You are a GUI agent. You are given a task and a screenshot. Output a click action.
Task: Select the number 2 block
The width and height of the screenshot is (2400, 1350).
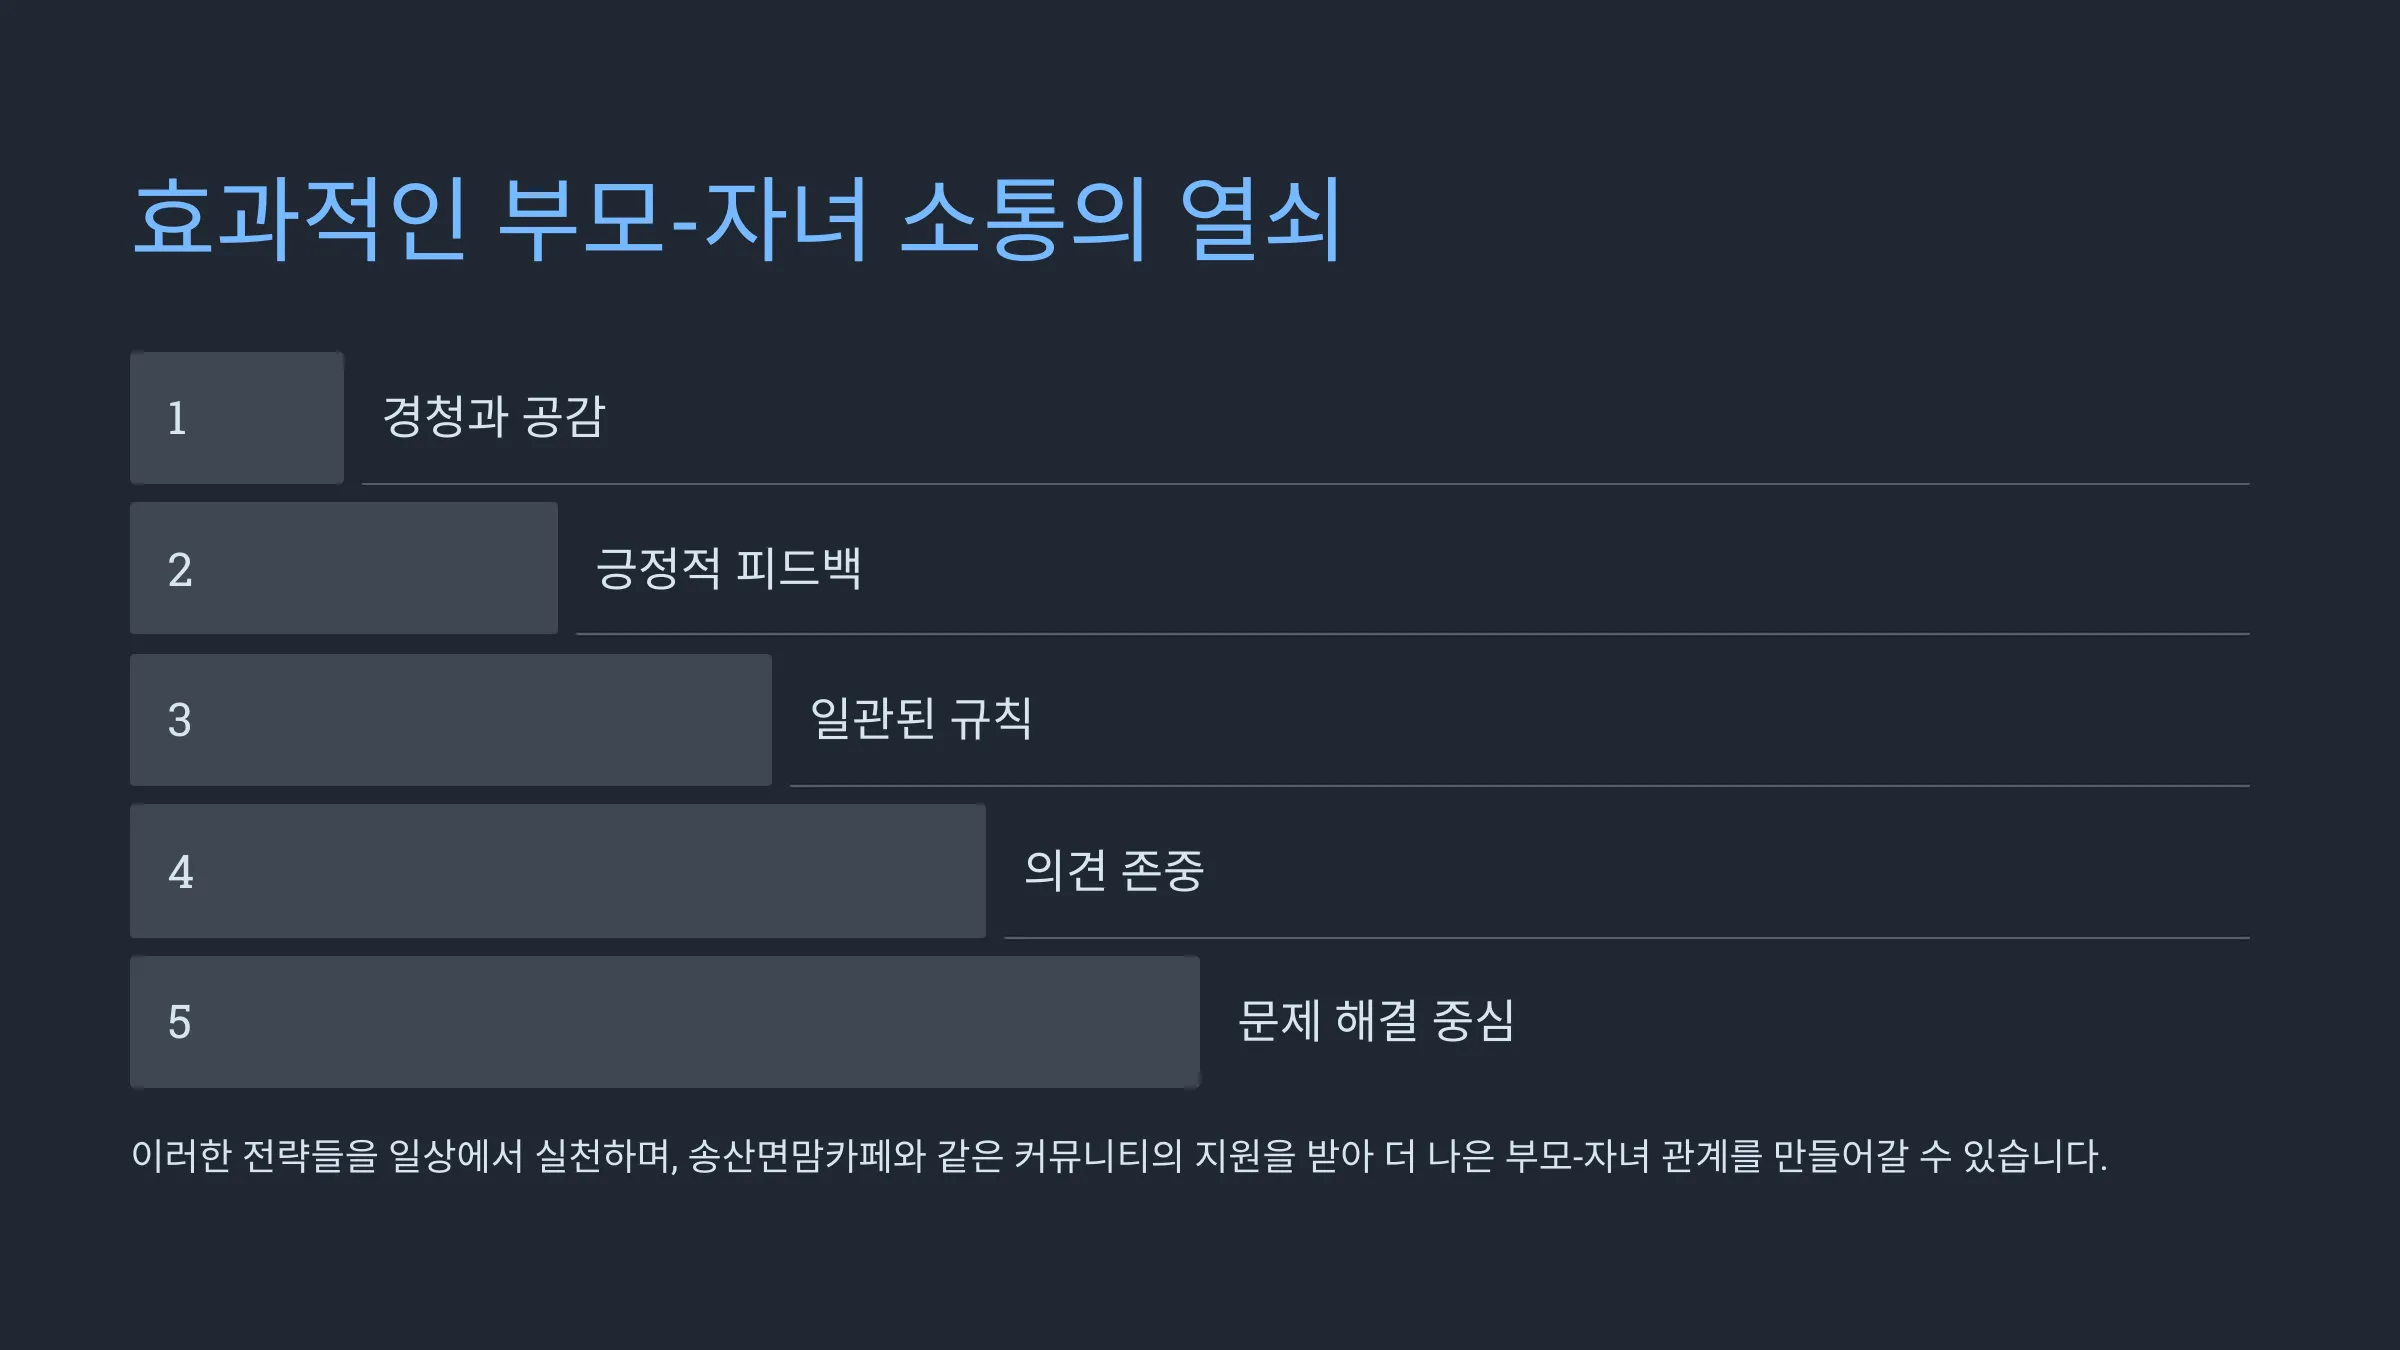(344, 568)
